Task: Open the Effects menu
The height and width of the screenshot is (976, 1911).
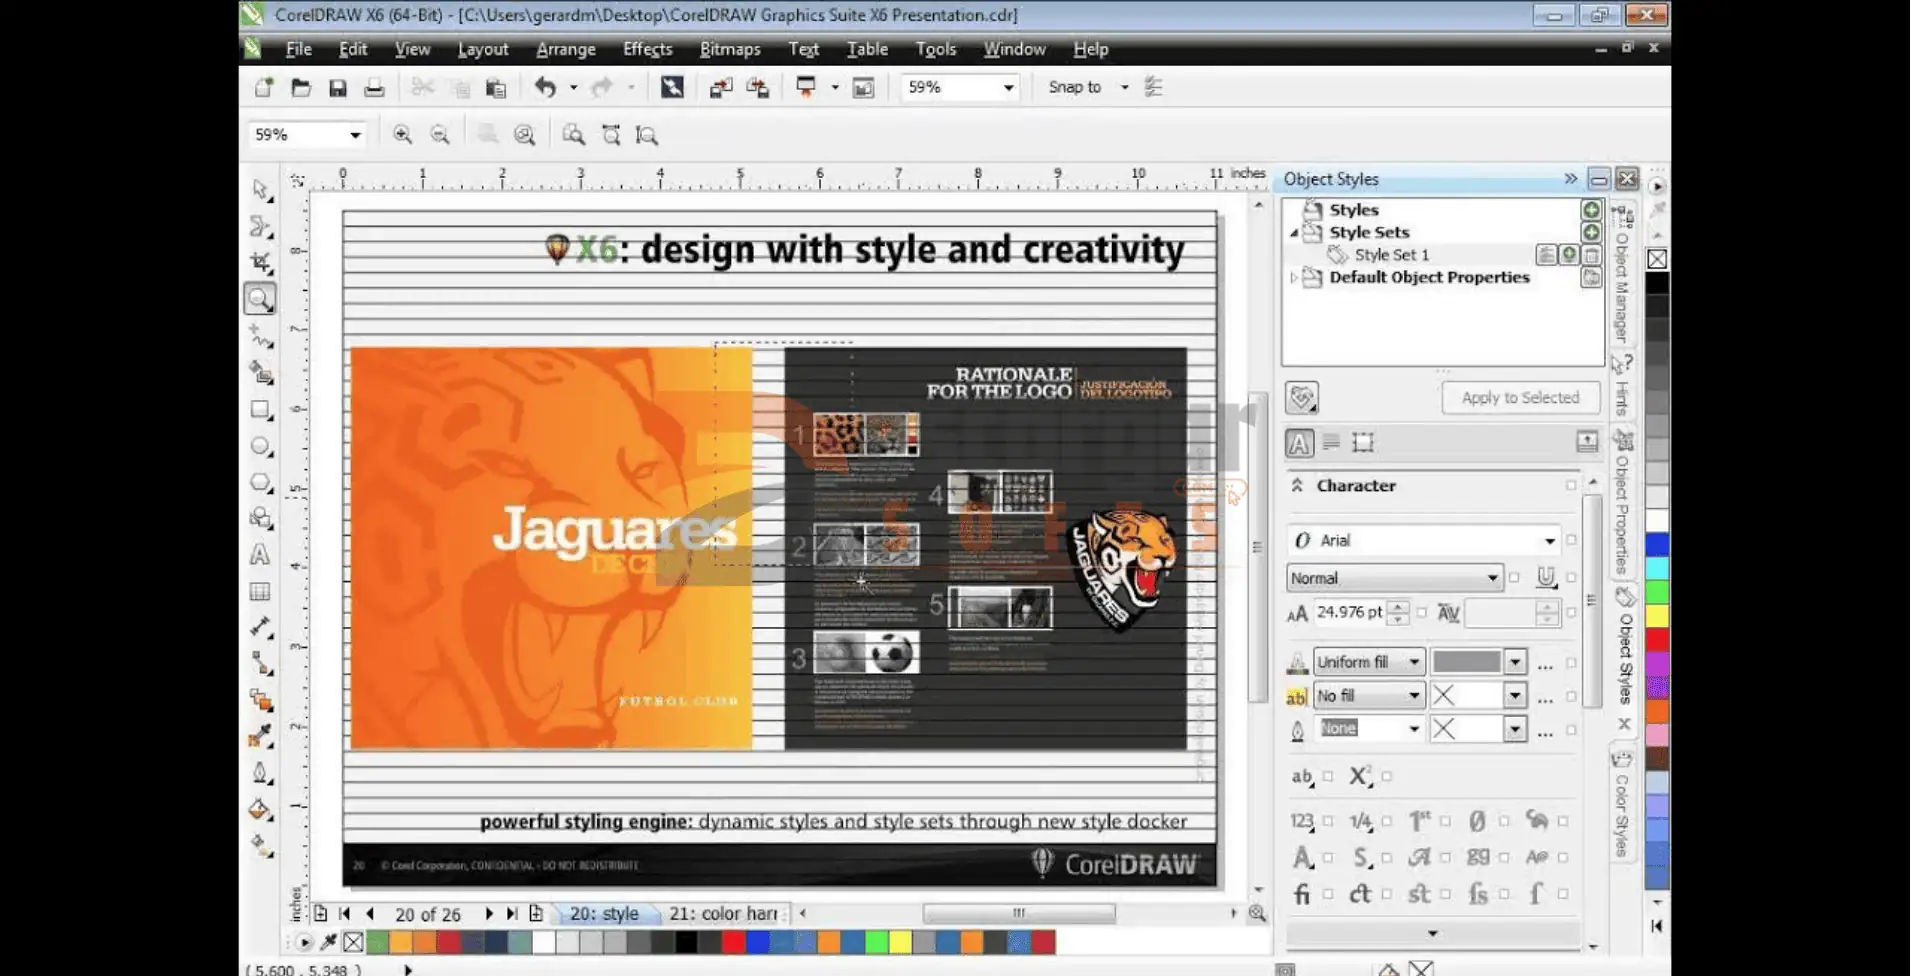Action: pyautogui.click(x=647, y=49)
